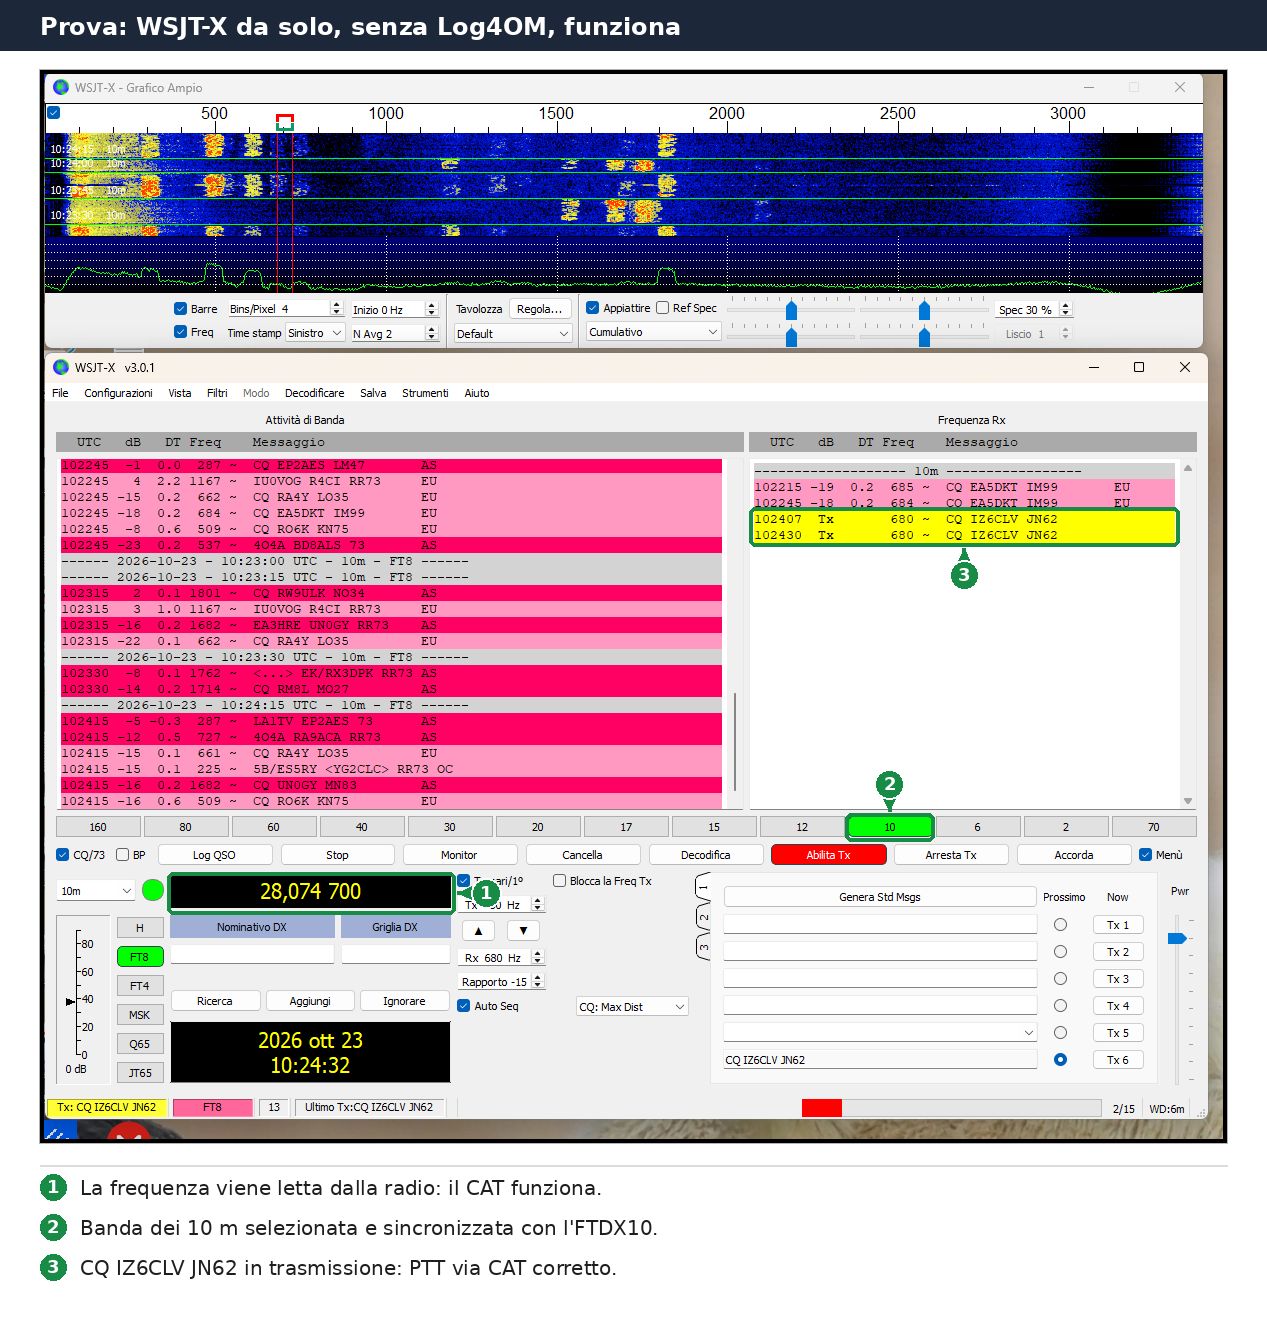The image size is (1267, 1323).
Task: Open the Filtri menu
Action: tap(217, 393)
